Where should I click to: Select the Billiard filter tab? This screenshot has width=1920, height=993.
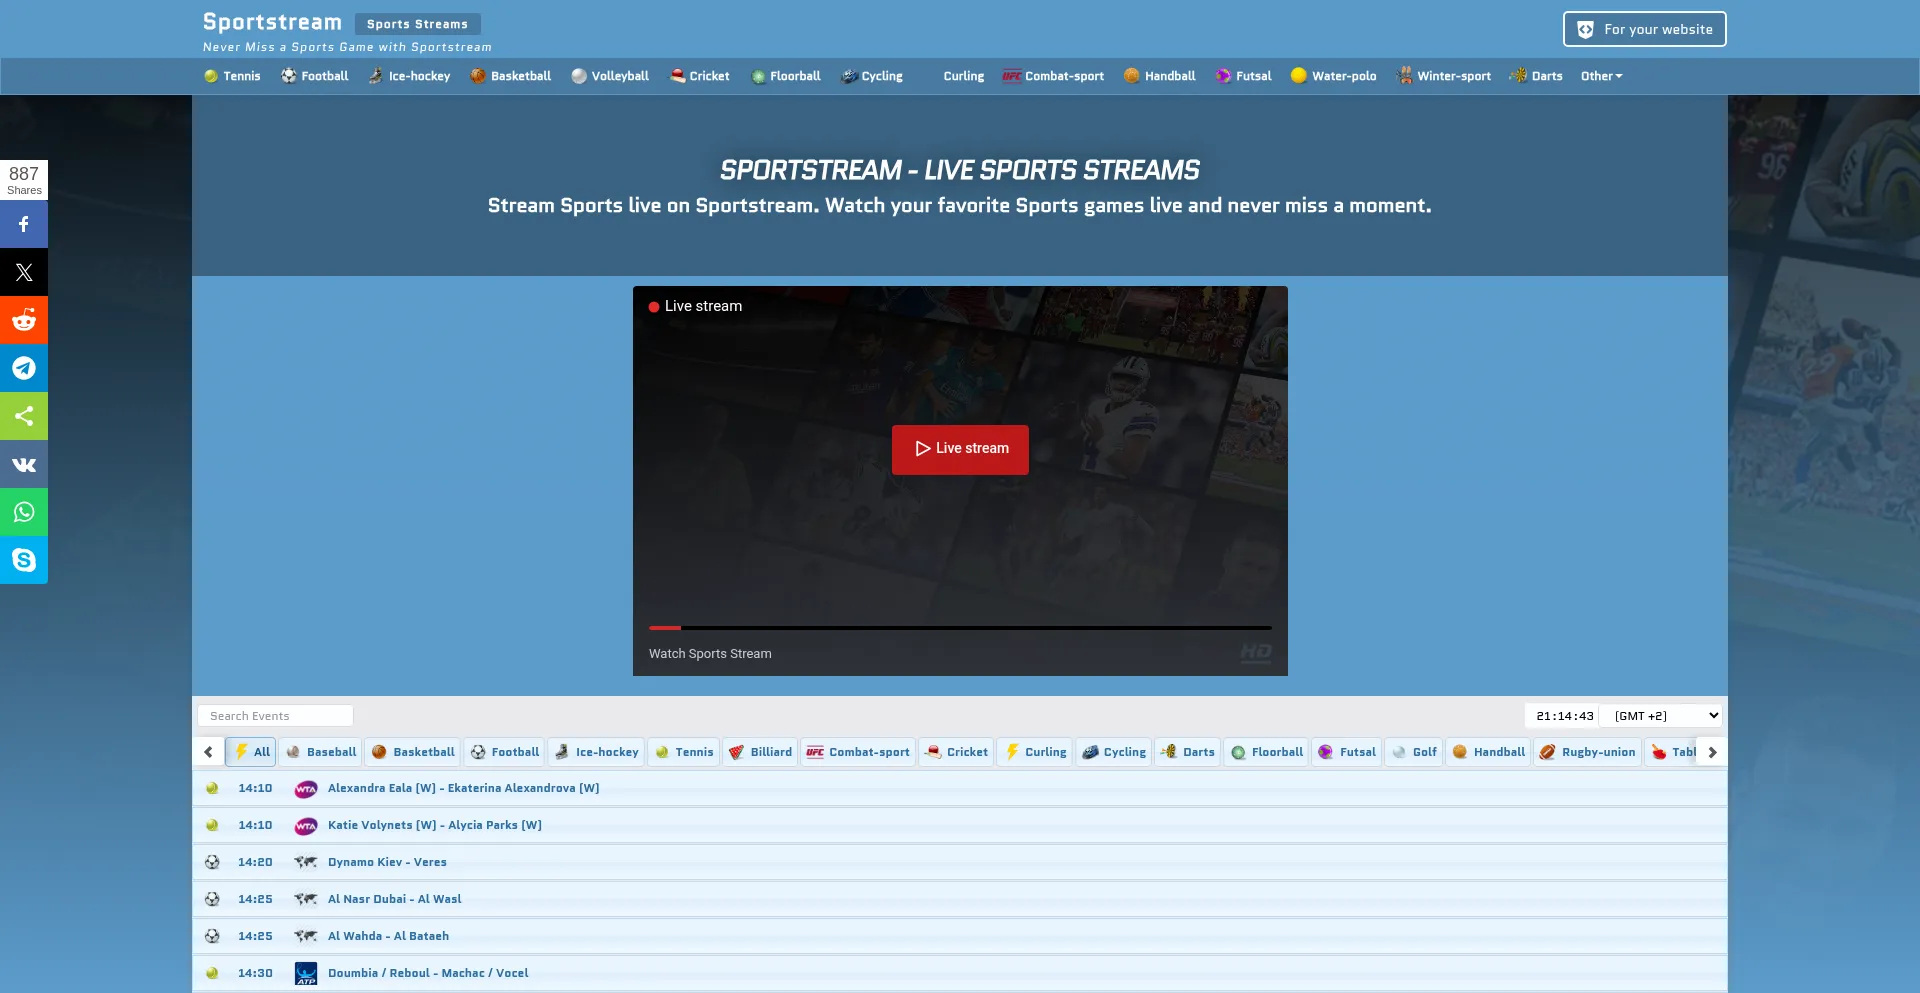point(761,752)
